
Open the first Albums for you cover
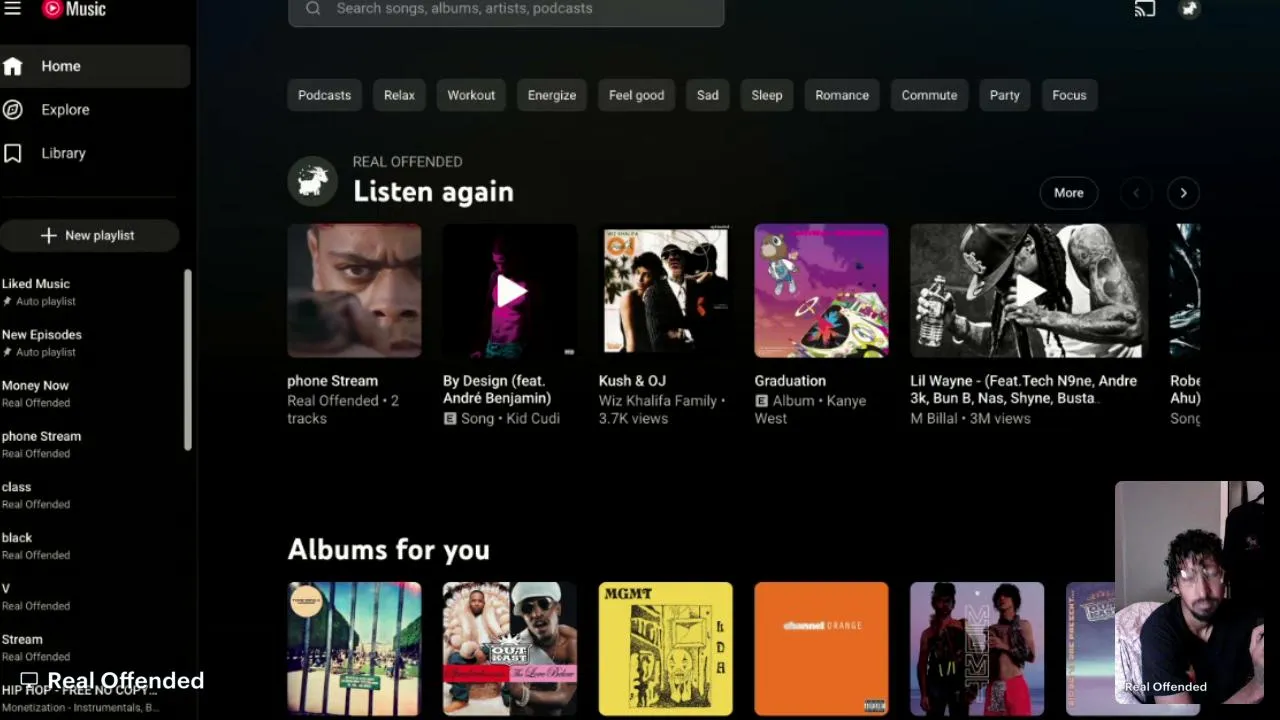tap(354, 649)
